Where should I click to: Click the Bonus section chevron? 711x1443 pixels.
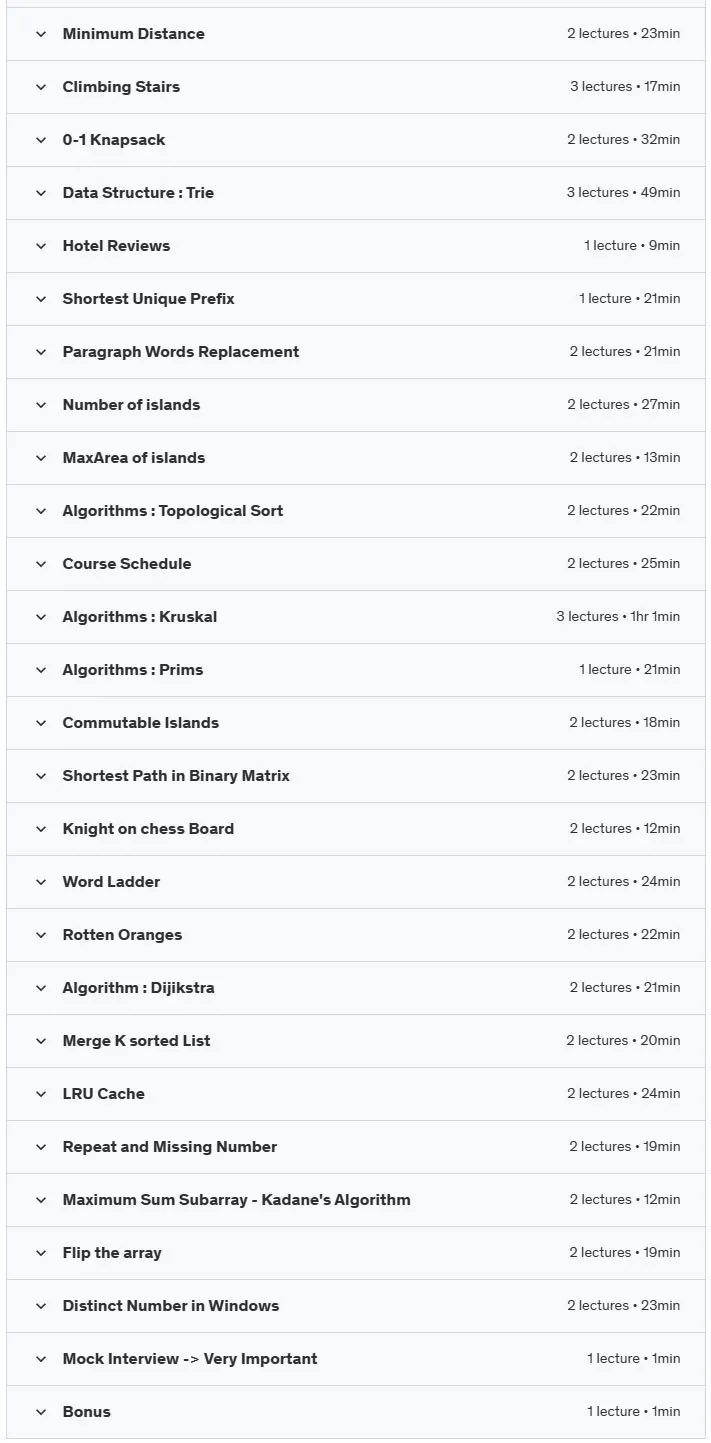click(41, 1412)
